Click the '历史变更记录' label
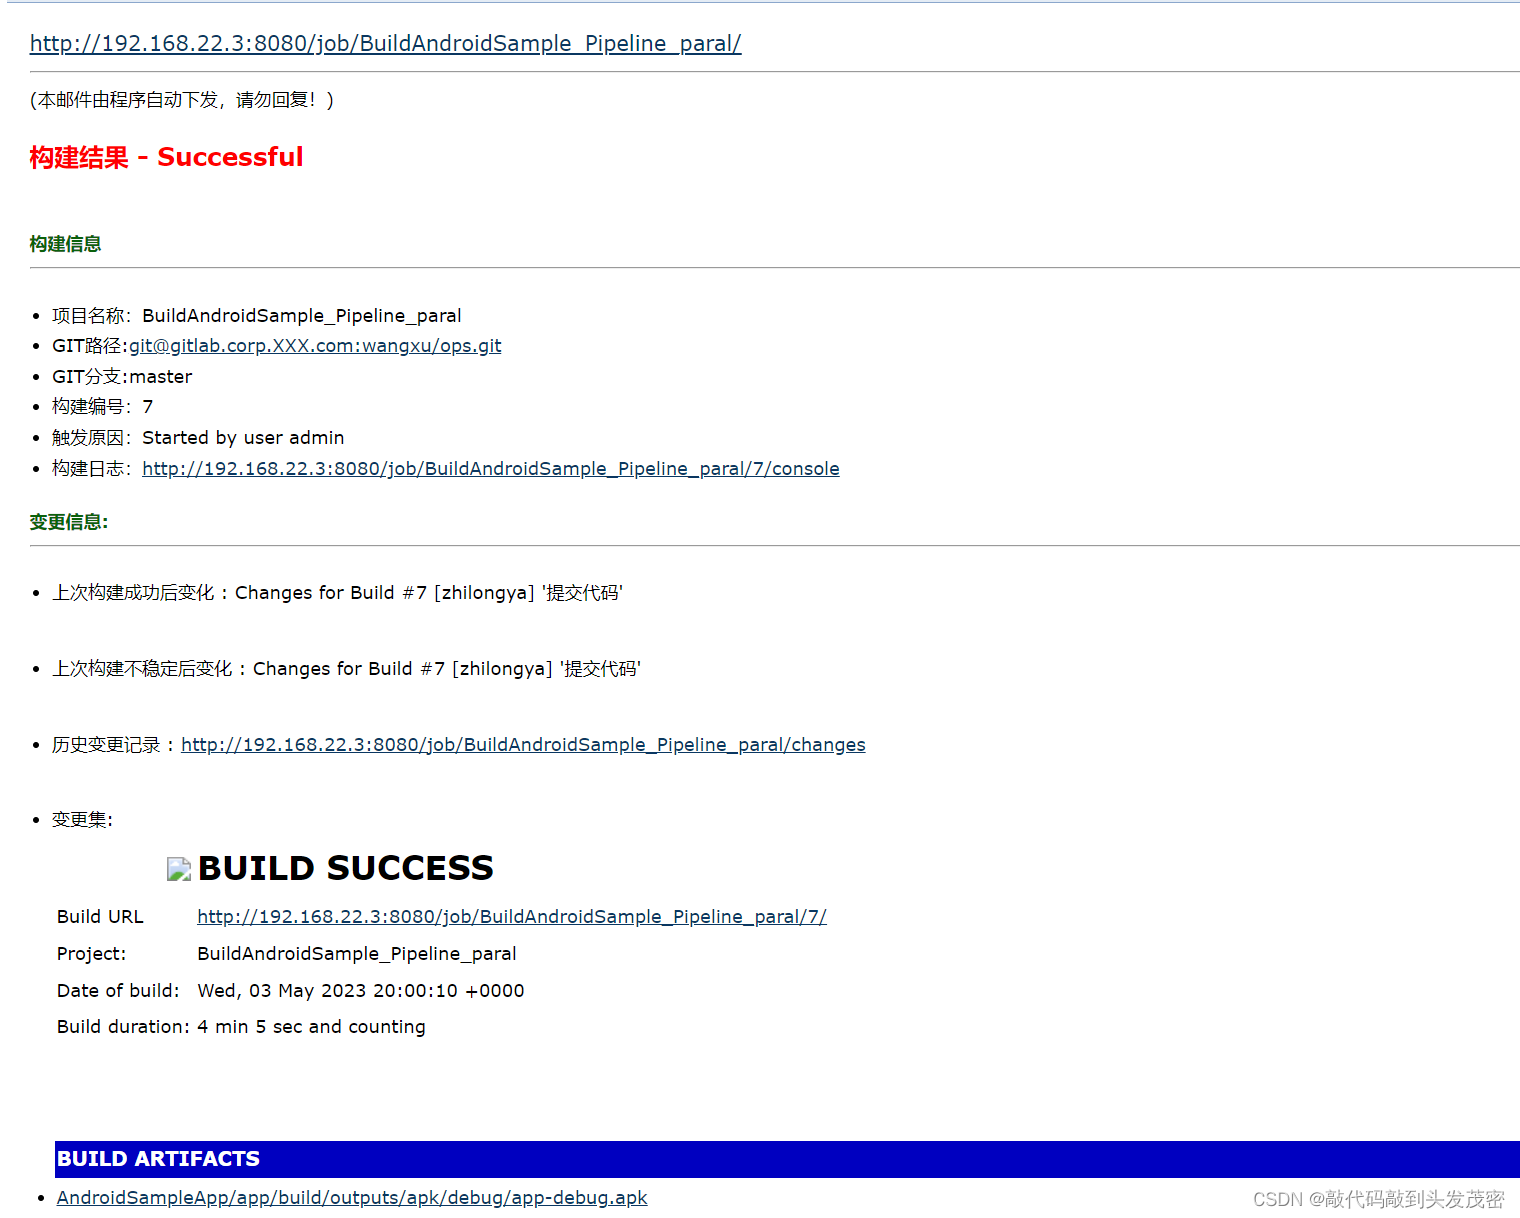This screenshot has width=1520, height=1218. [x=106, y=744]
